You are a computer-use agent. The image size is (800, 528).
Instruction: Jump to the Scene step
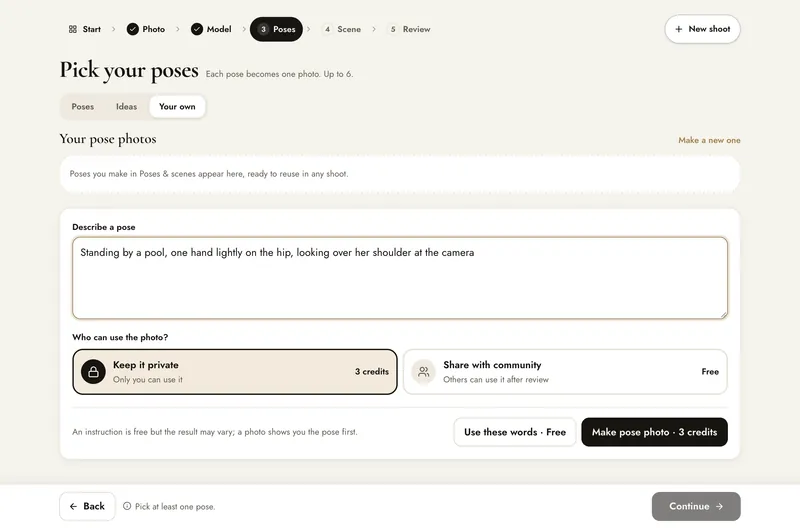pyautogui.click(x=342, y=29)
